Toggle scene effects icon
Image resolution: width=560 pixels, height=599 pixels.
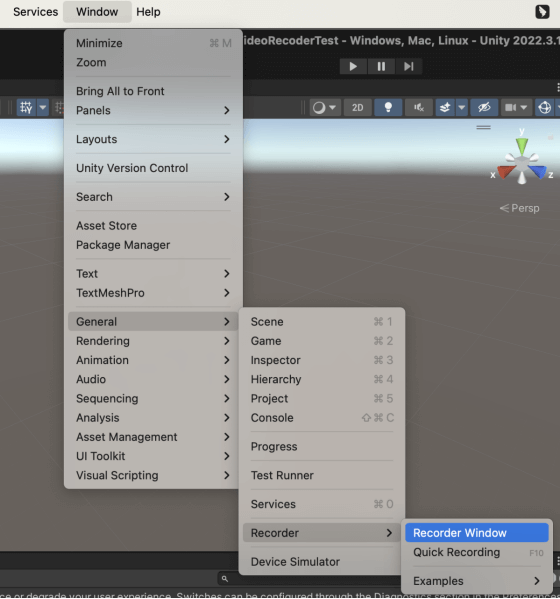pos(445,108)
